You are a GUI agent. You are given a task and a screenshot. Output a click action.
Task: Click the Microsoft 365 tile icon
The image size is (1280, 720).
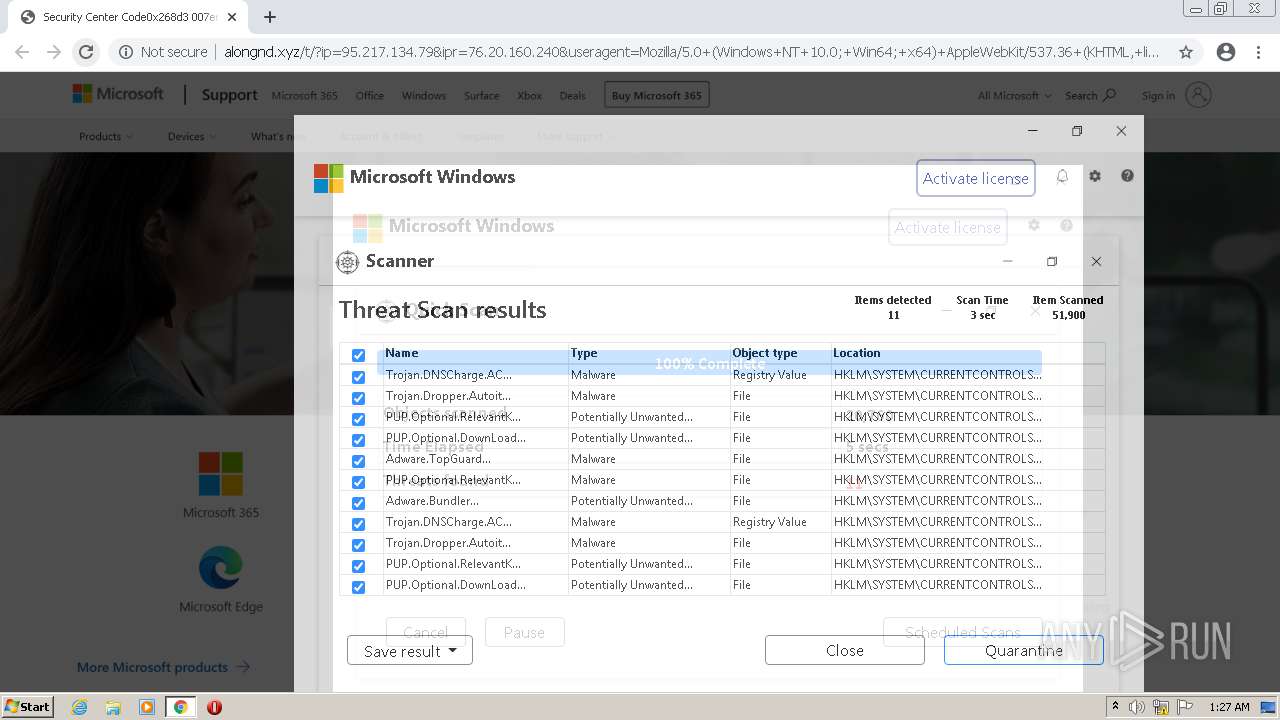221,474
